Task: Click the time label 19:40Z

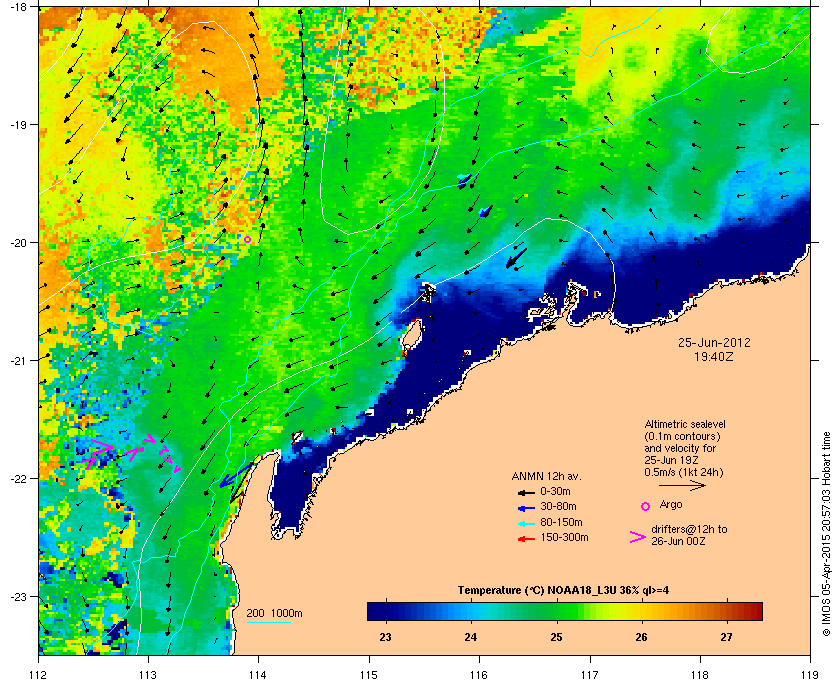Action: (x=714, y=356)
